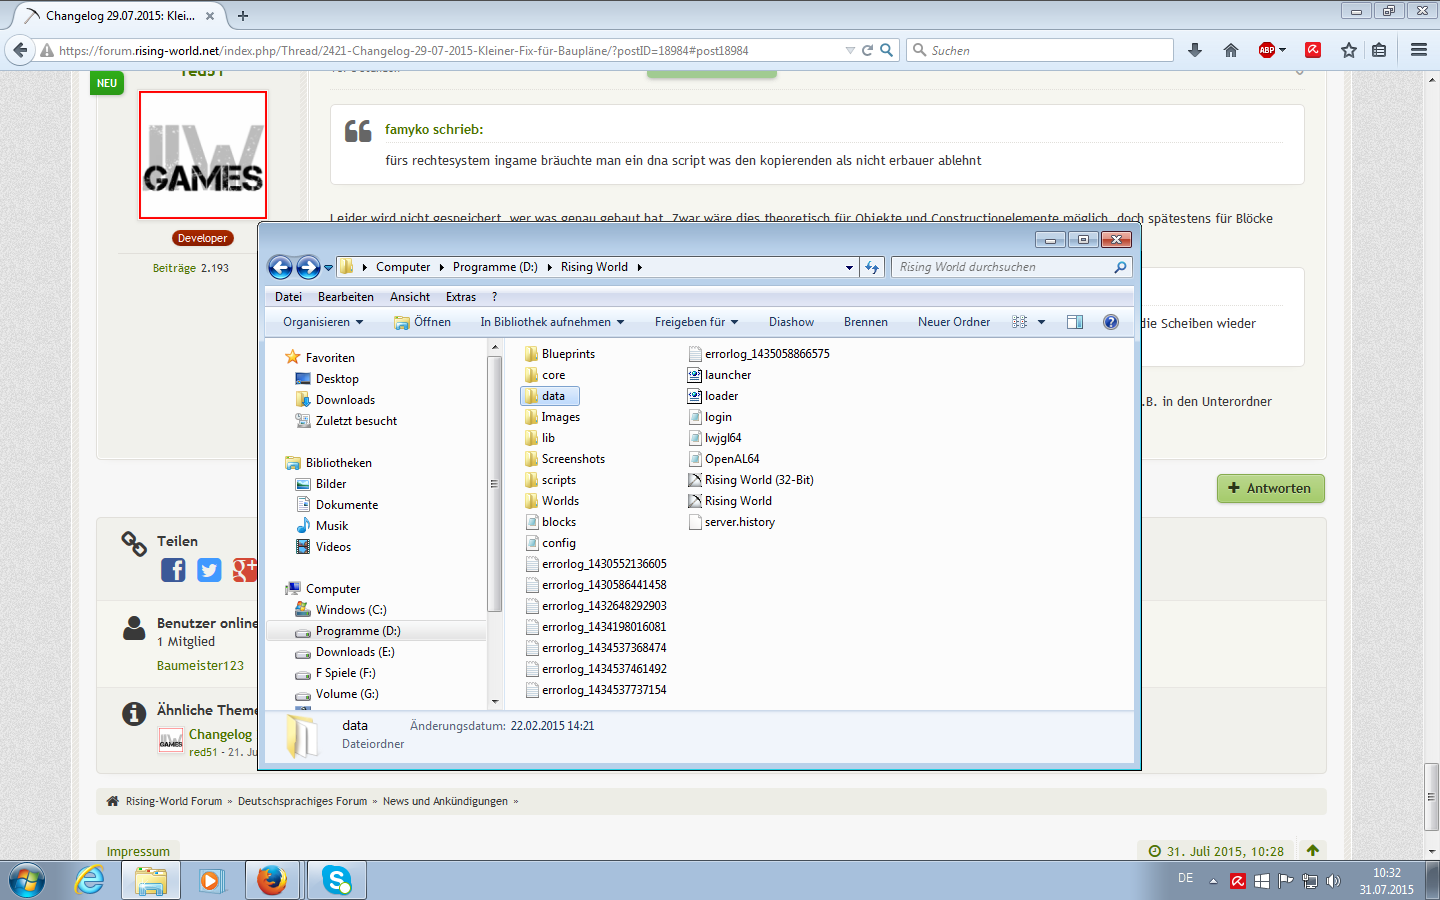This screenshot has height=900, width=1440.
Task: Expand the view options dropdown arrow
Action: click(1041, 322)
